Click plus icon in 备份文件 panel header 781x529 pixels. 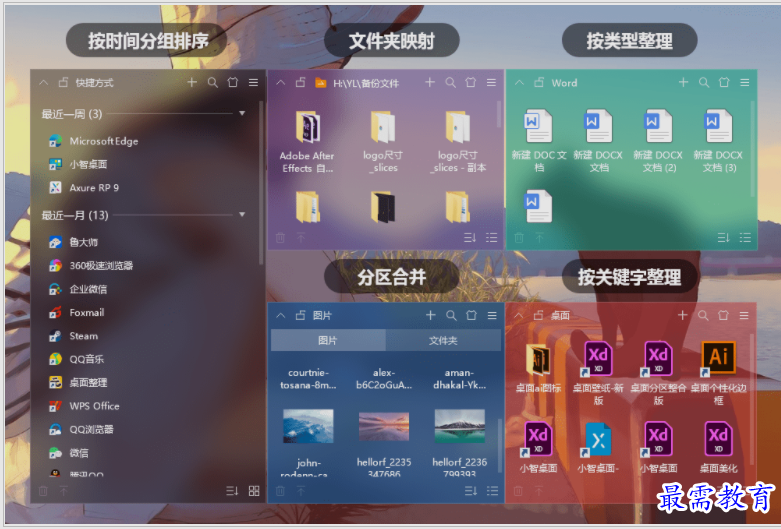[430, 82]
